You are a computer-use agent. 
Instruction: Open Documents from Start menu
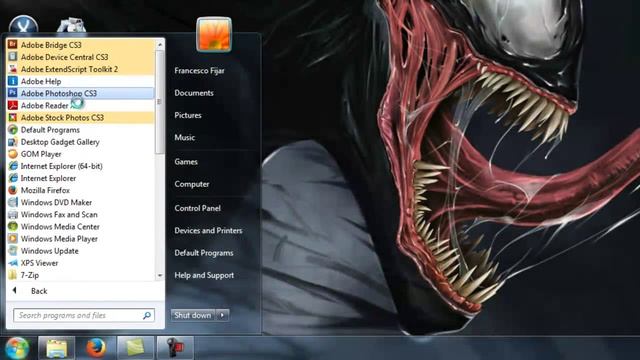(194, 93)
